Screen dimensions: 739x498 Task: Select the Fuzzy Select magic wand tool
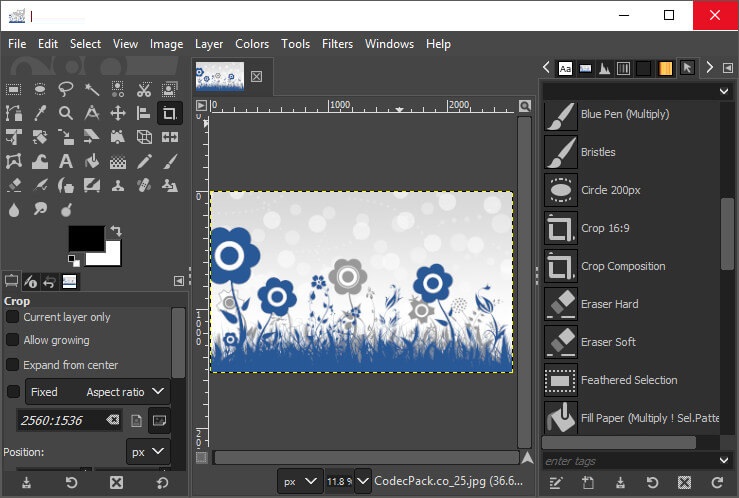[x=92, y=89]
